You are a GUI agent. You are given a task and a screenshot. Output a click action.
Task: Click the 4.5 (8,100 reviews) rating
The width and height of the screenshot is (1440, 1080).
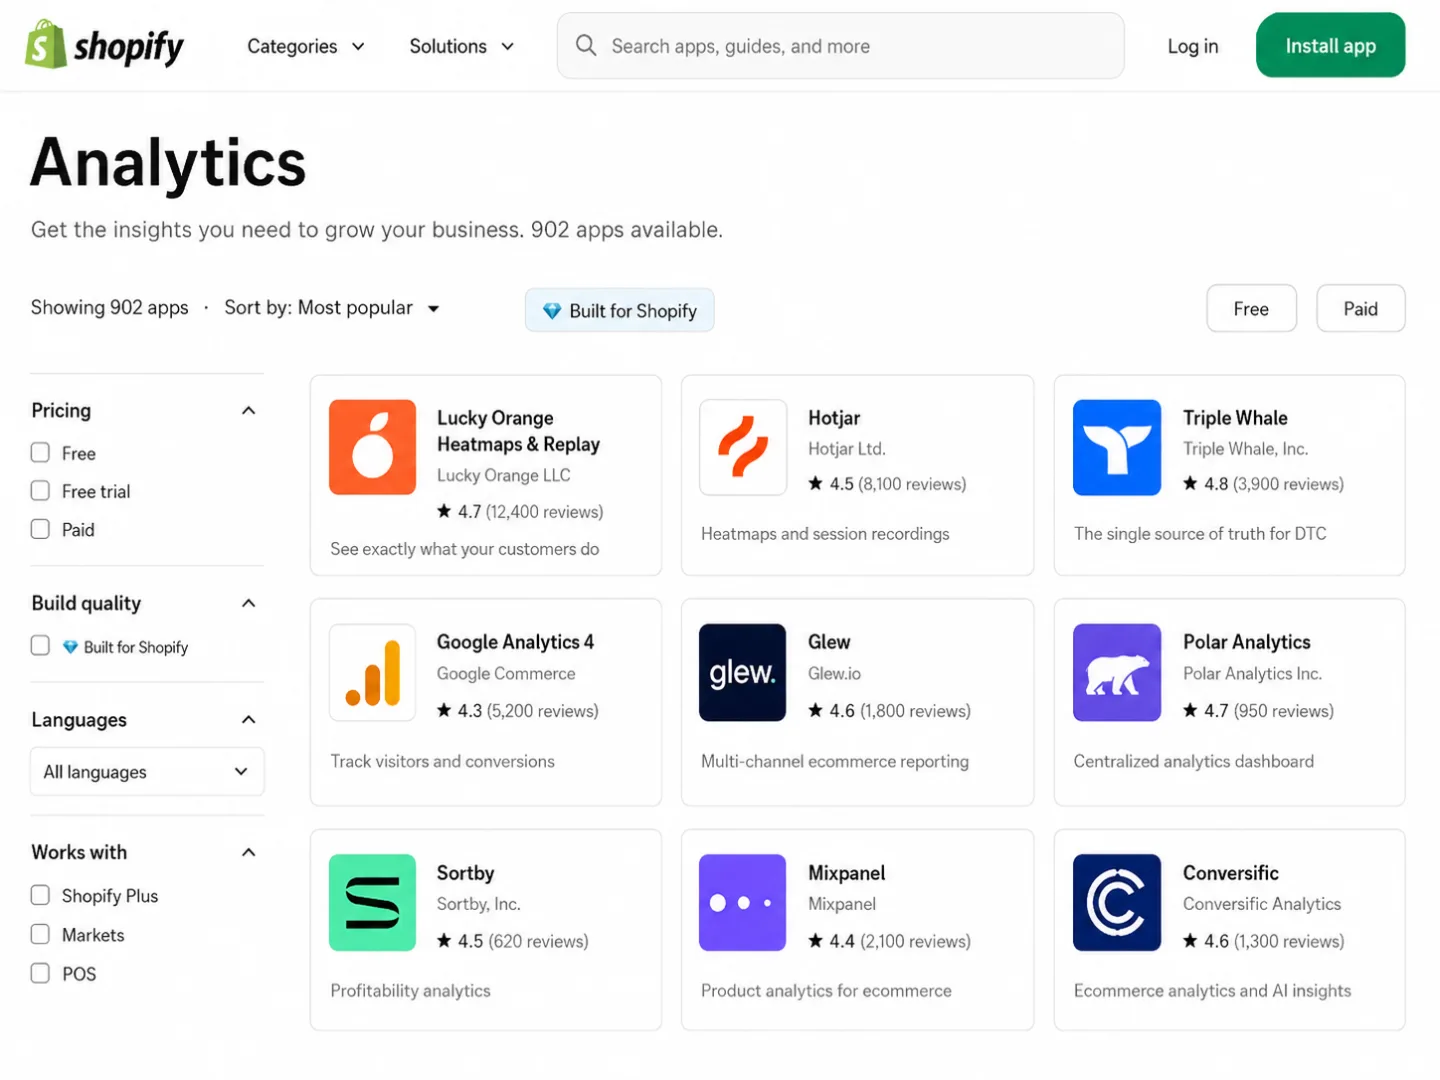[x=887, y=484]
